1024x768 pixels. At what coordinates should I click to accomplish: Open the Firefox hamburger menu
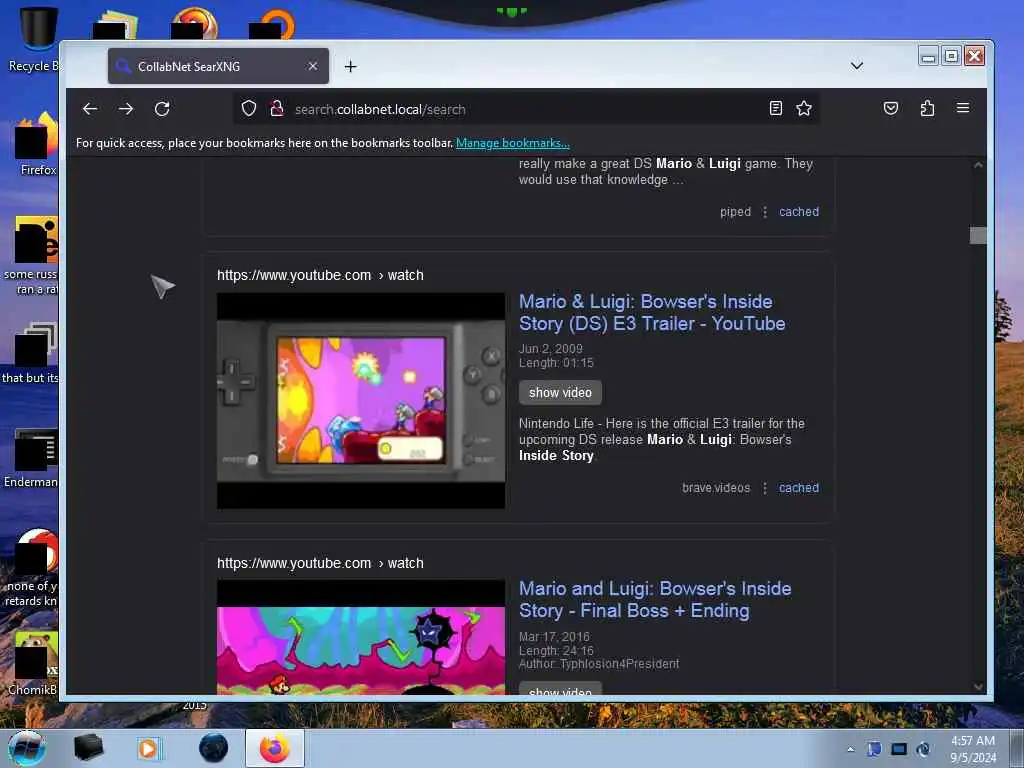click(x=963, y=108)
